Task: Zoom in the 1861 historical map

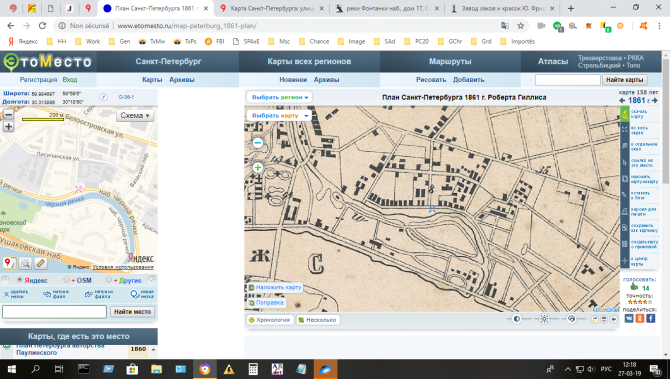Action: 258,167
